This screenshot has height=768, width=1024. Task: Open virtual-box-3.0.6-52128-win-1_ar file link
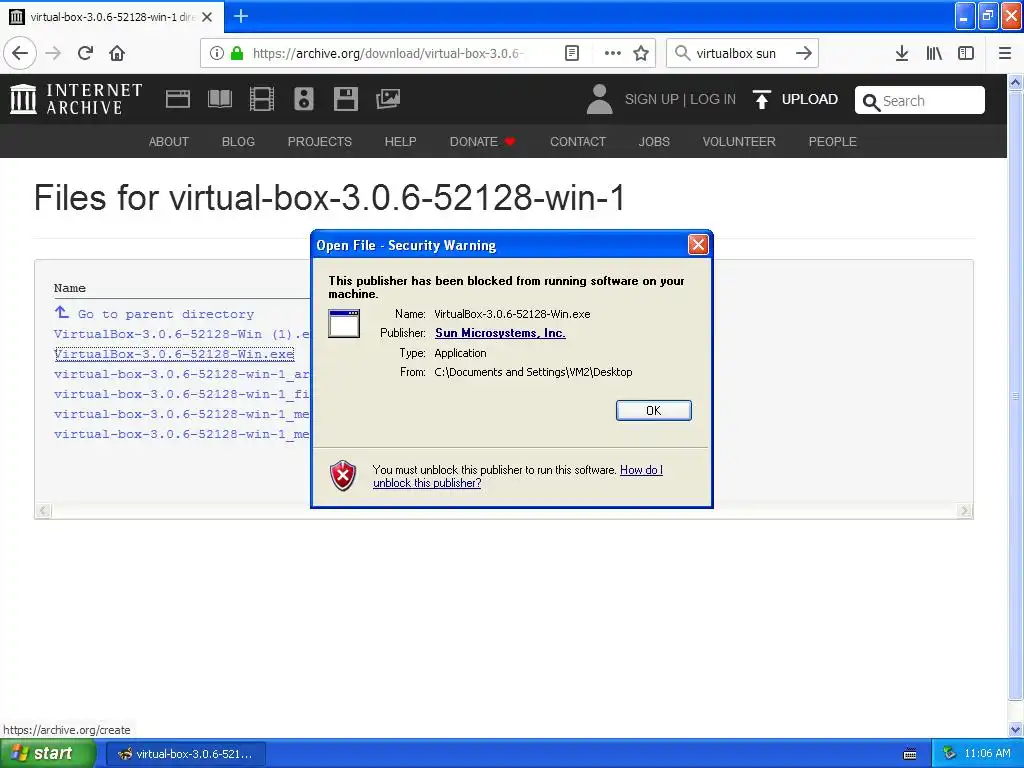click(x=182, y=374)
